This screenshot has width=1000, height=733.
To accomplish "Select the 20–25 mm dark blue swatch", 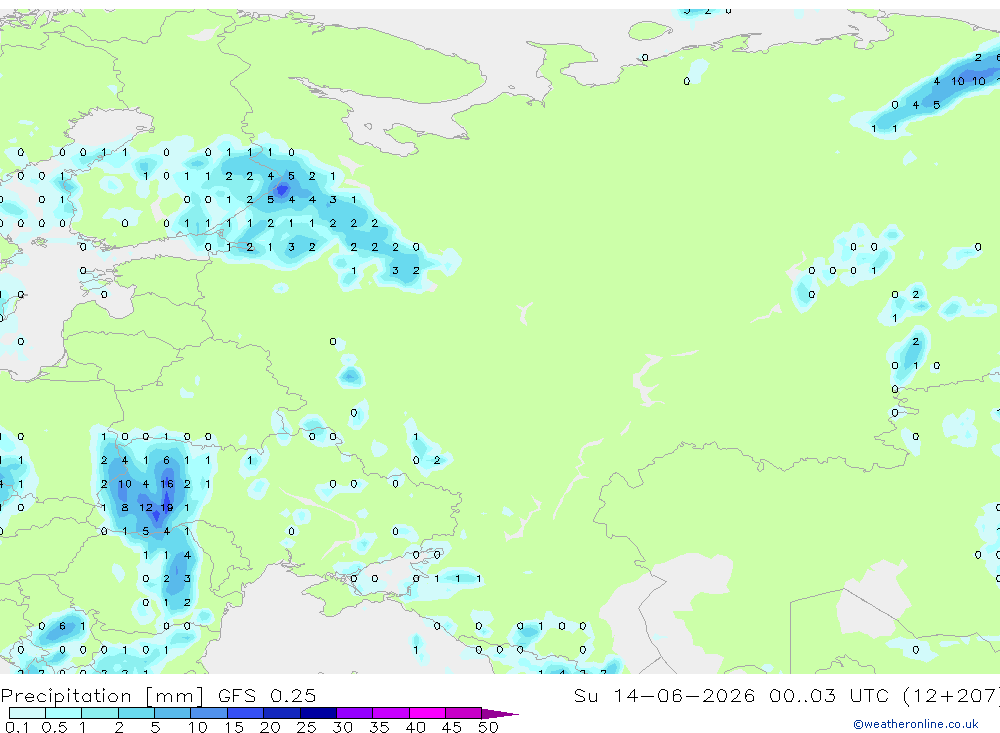I will [282, 713].
